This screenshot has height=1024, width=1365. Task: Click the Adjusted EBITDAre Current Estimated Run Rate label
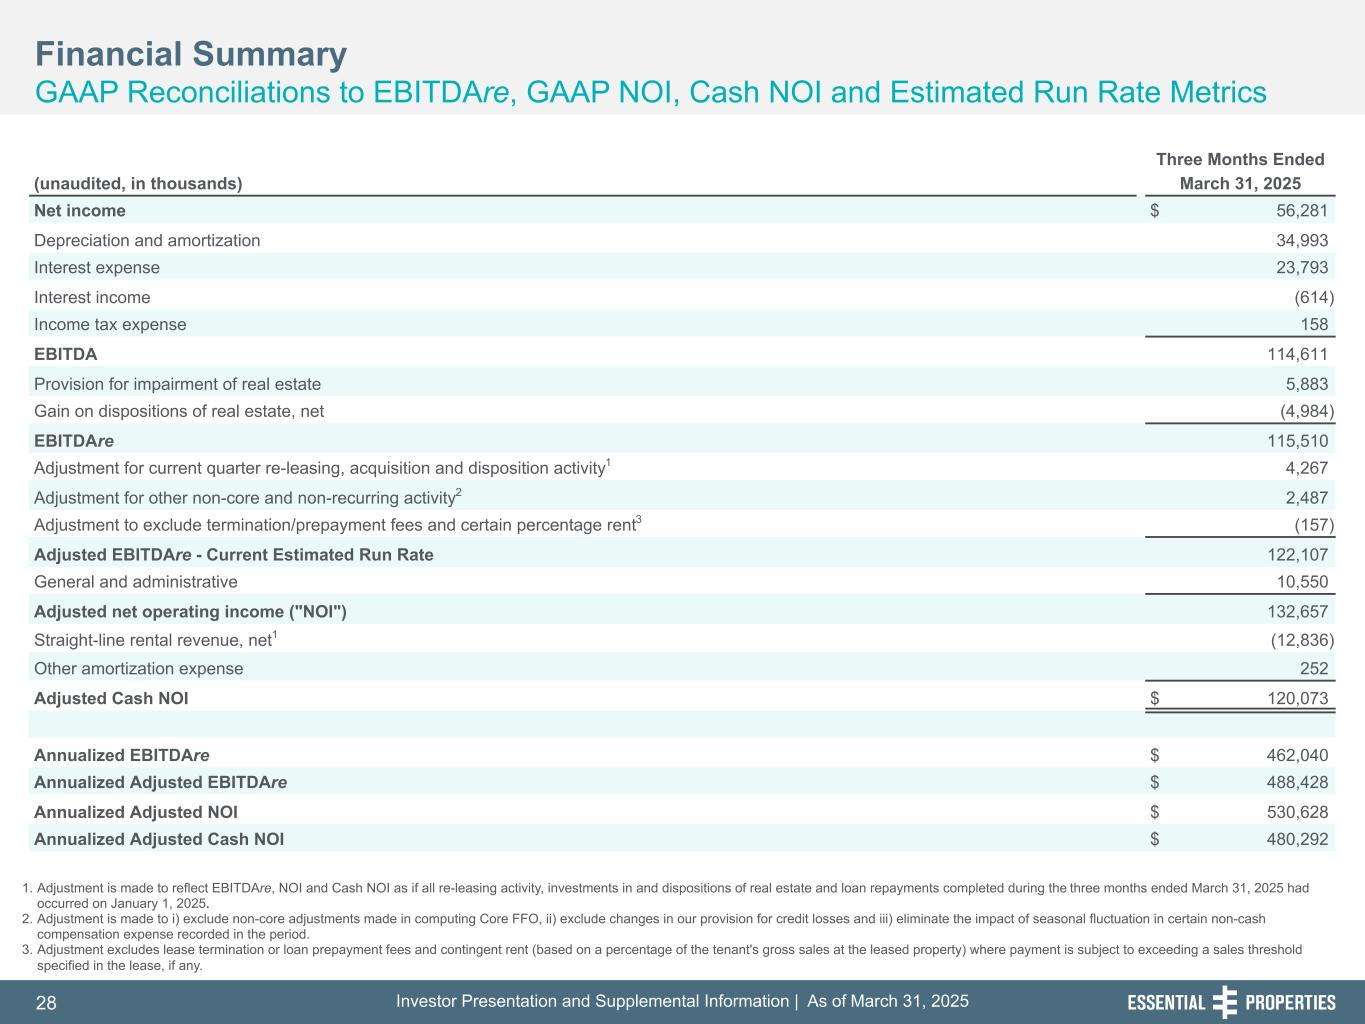(233, 555)
